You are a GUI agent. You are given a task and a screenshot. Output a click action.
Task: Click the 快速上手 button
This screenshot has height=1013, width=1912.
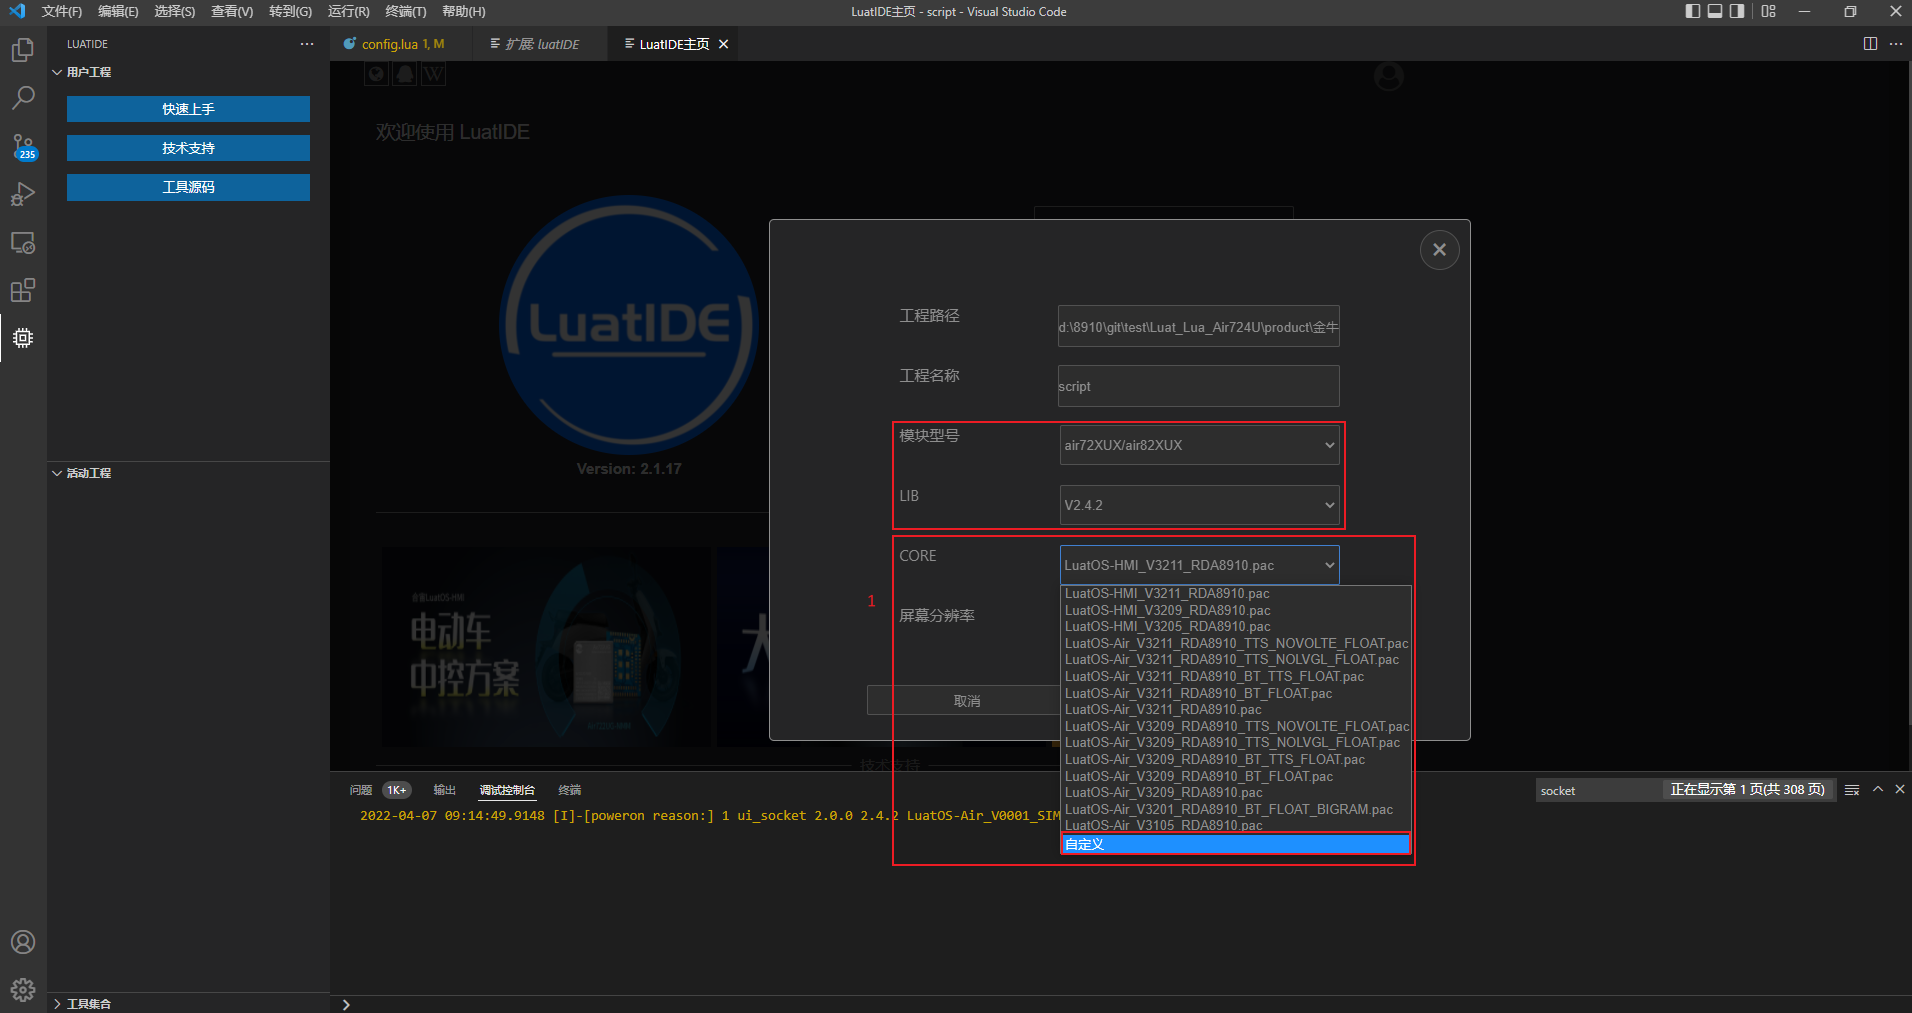click(188, 109)
